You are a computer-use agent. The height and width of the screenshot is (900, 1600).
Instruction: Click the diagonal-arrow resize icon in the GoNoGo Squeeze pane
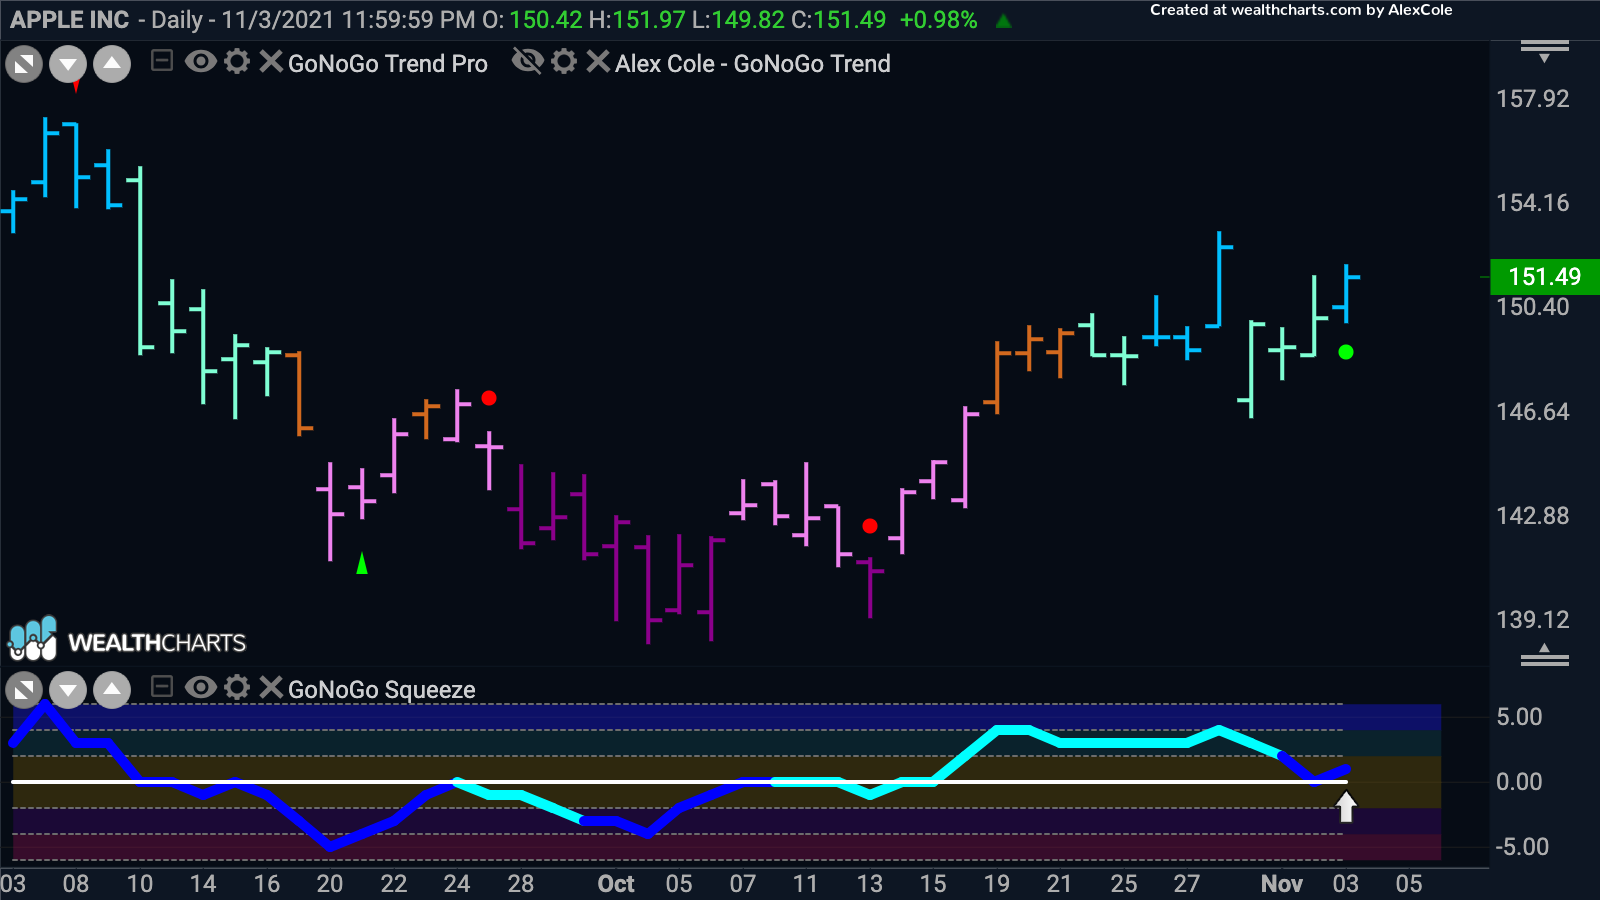[24, 690]
